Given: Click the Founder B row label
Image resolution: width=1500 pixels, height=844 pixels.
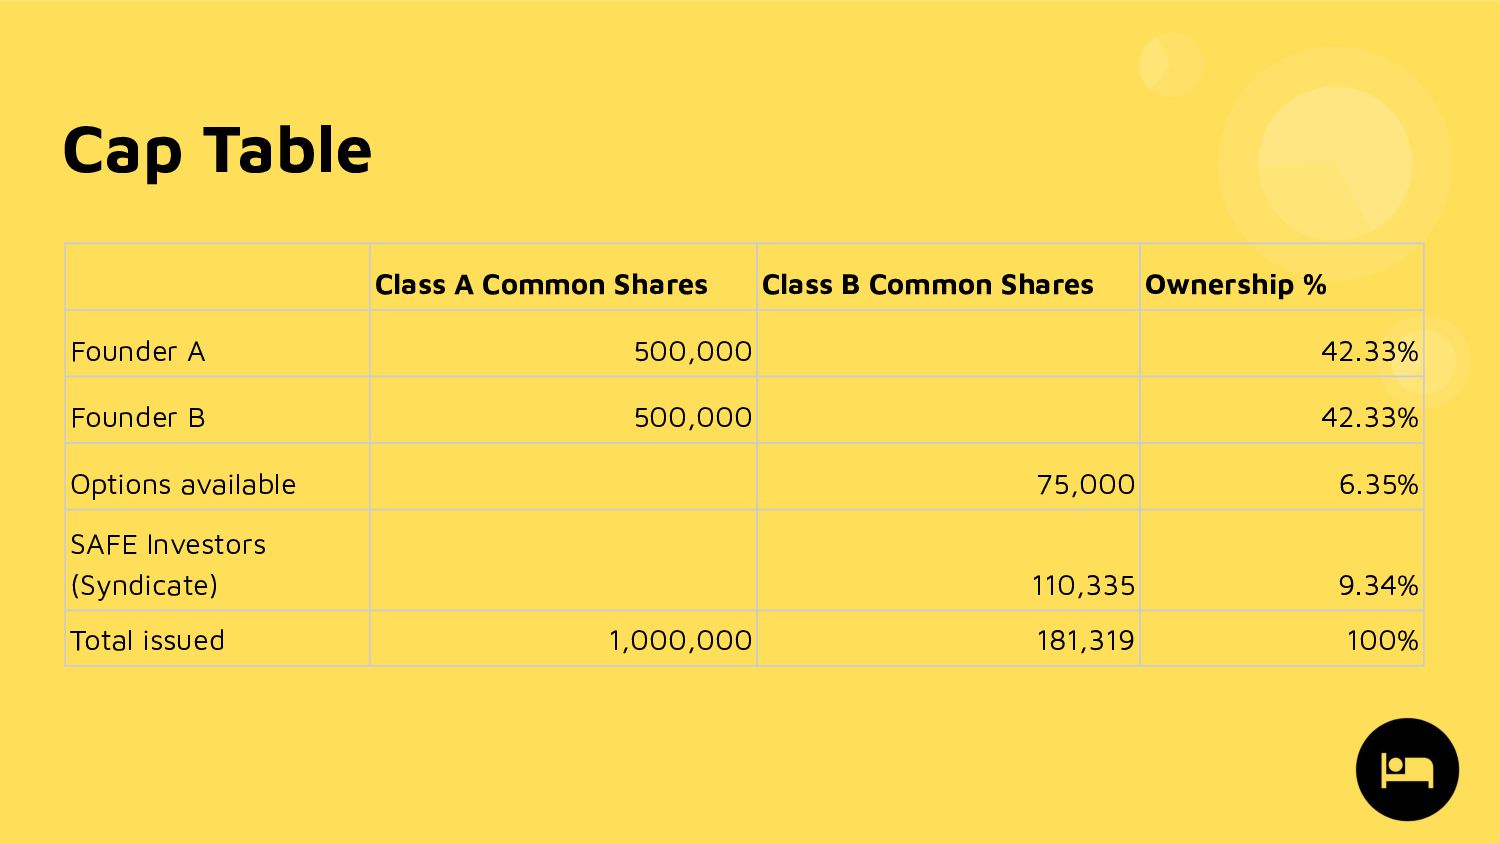Looking at the screenshot, I should (x=138, y=417).
